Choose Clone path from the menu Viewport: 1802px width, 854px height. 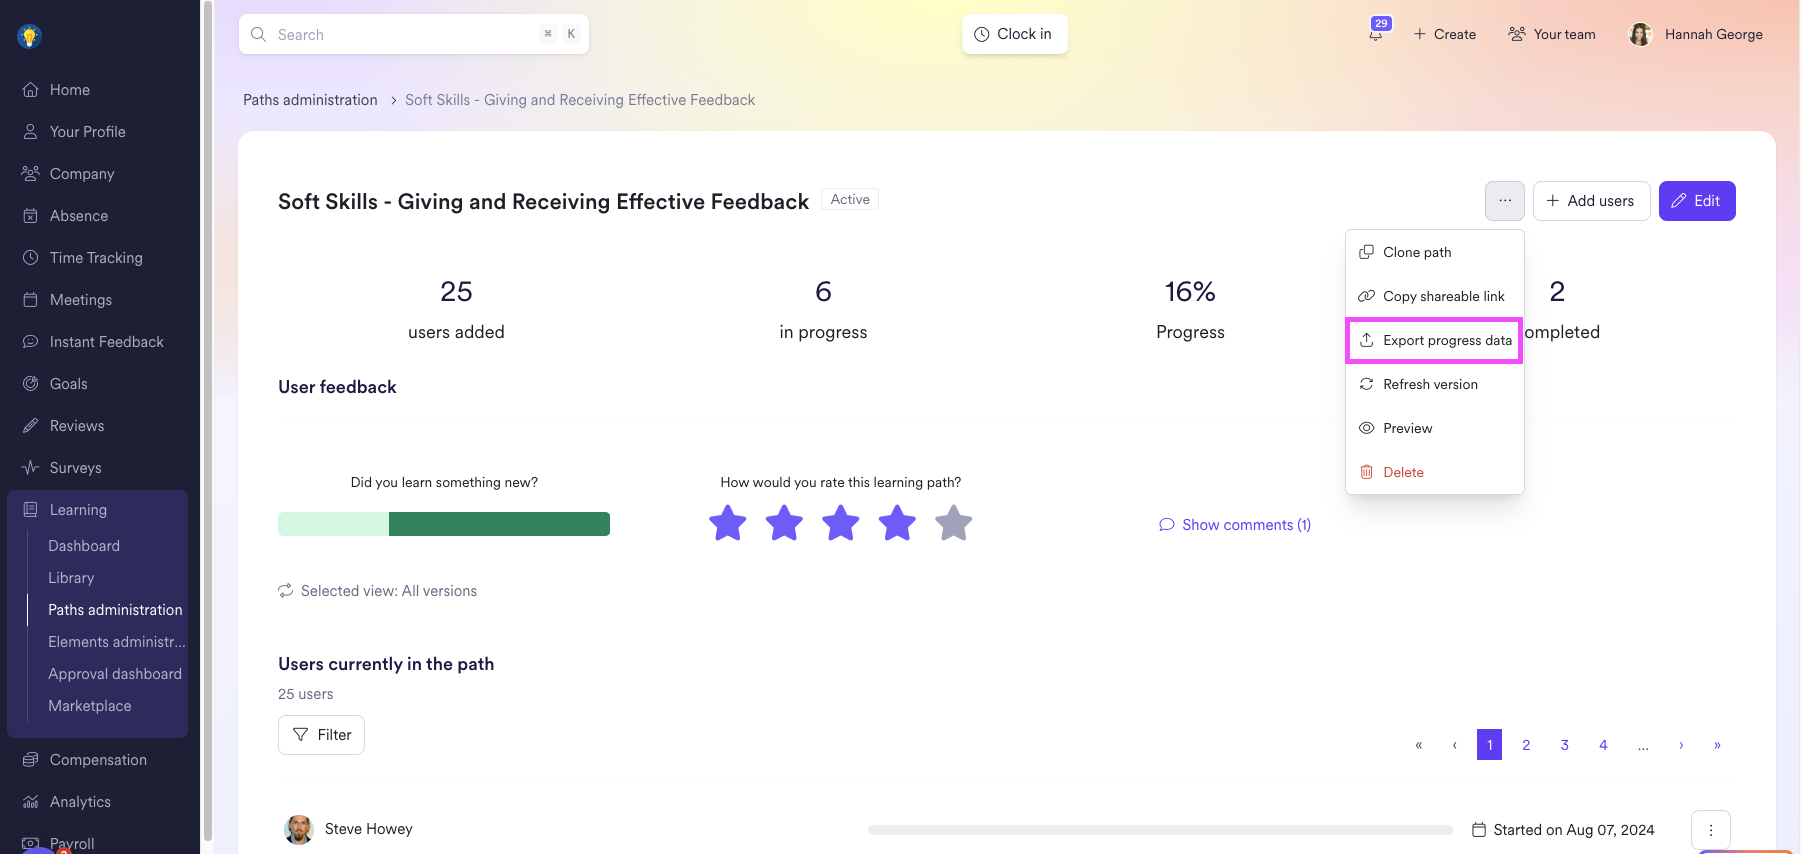1417,253
